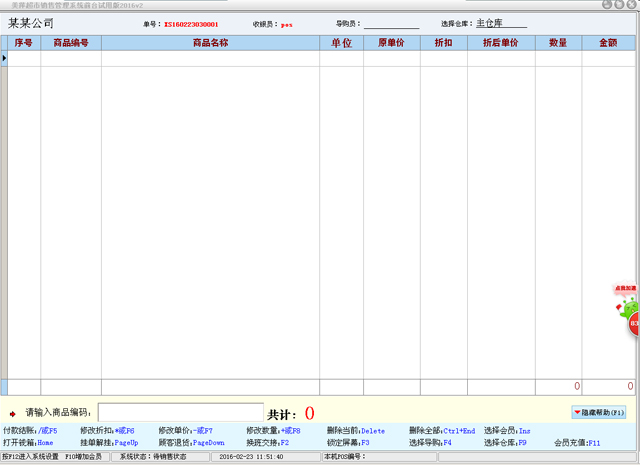This screenshot has width=640, height=465.
Task: Click the 商品名称 column header
Action: pyautogui.click(x=210, y=43)
